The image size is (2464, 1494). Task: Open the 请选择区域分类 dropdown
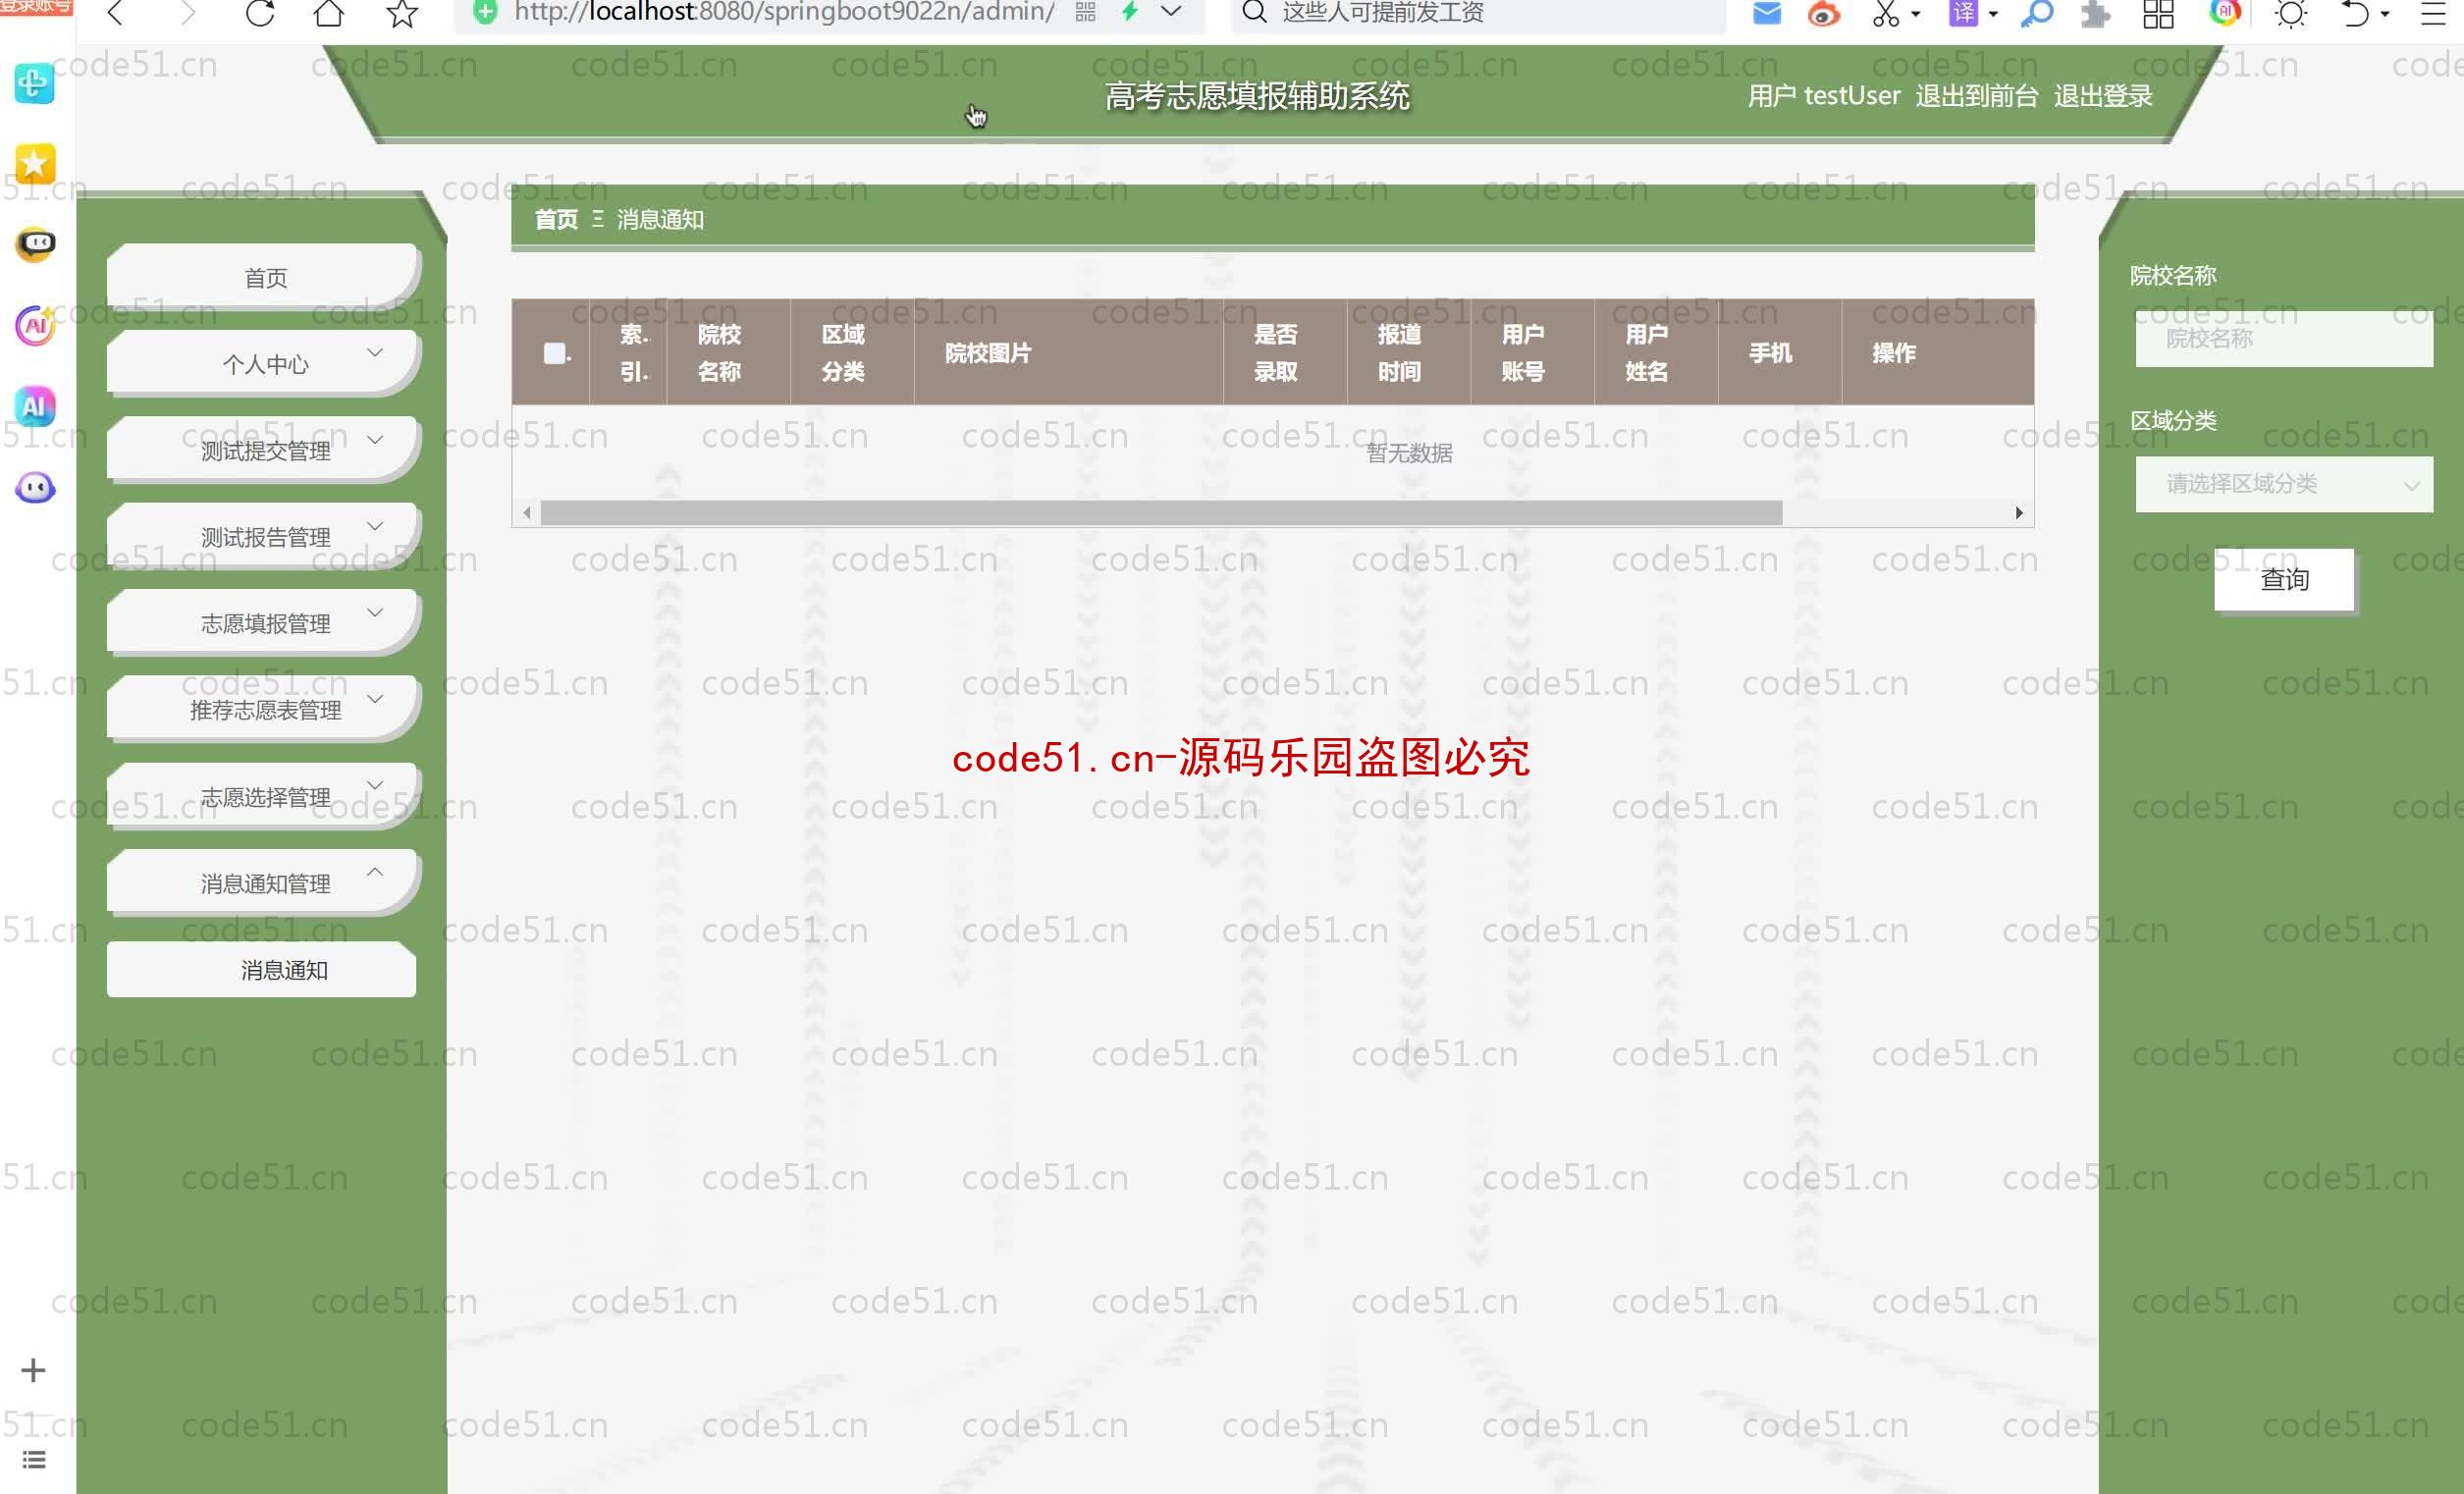point(2283,484)
